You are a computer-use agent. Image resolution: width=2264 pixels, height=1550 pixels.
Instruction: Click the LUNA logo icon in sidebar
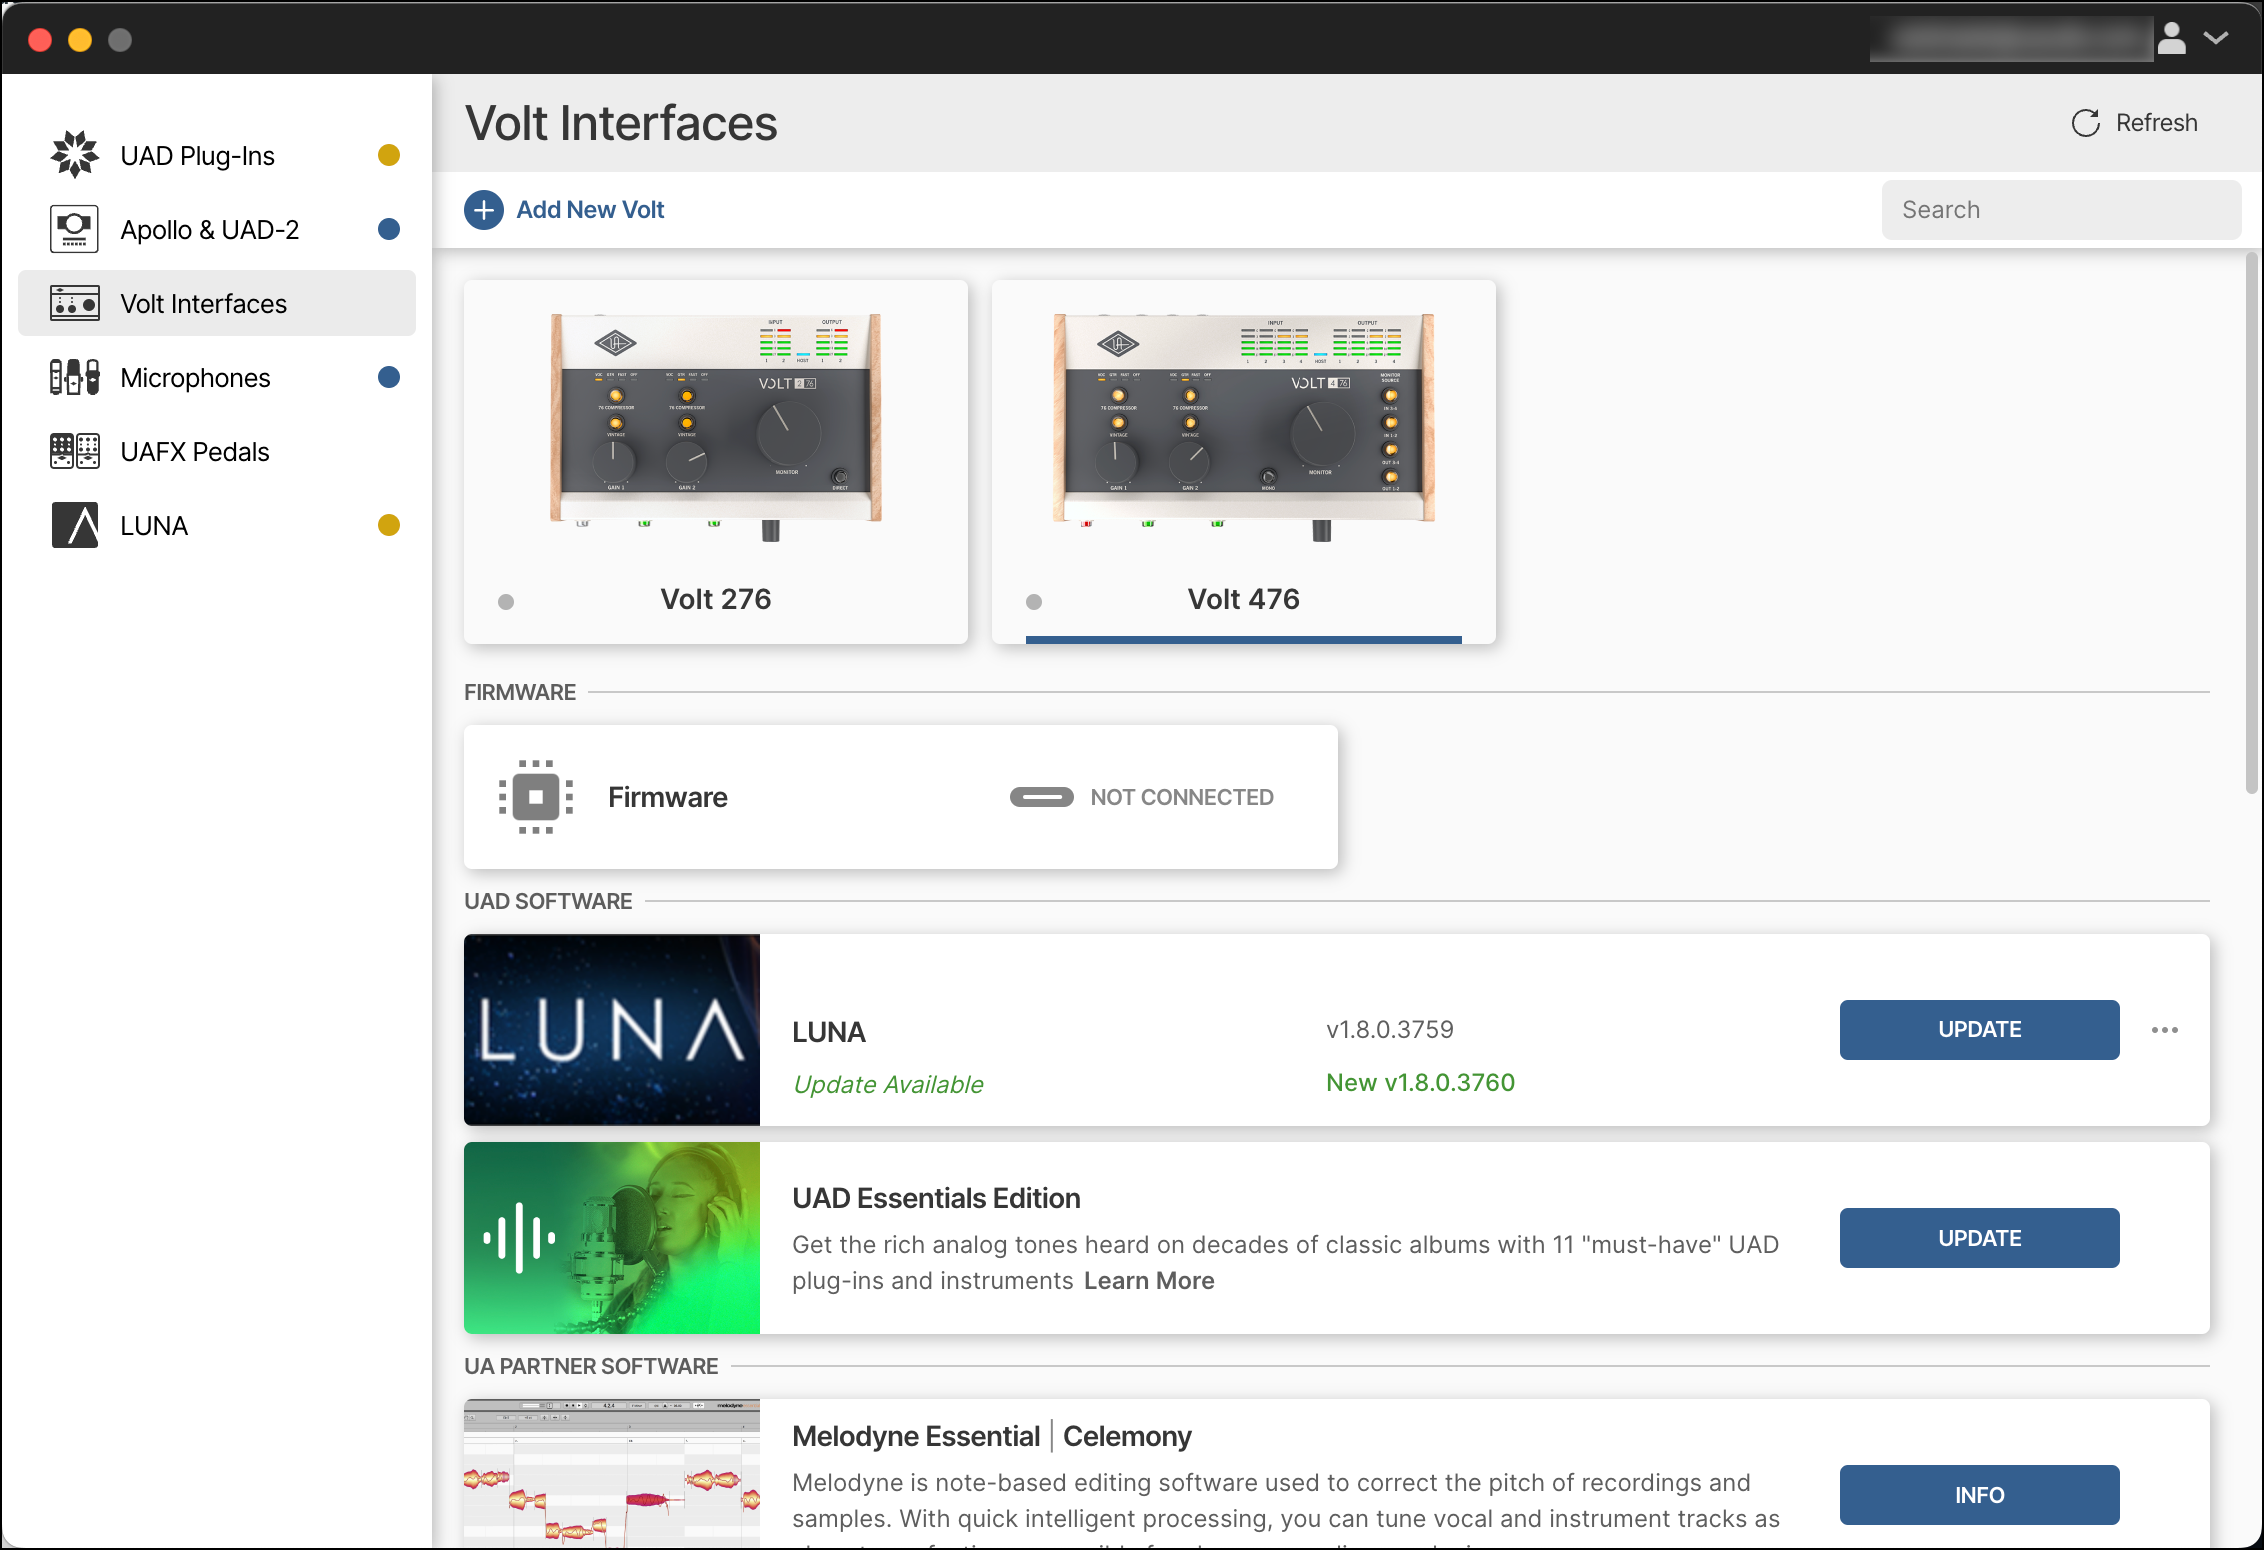(x=75, y=525)
